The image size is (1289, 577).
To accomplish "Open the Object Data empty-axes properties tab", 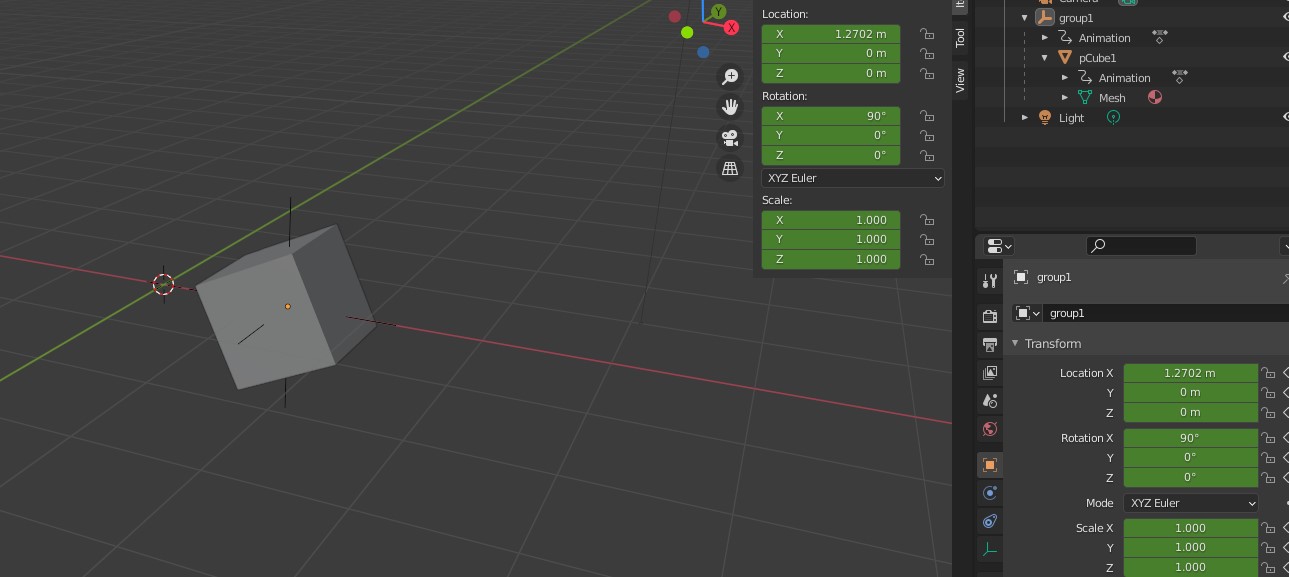I will [990, 549].
